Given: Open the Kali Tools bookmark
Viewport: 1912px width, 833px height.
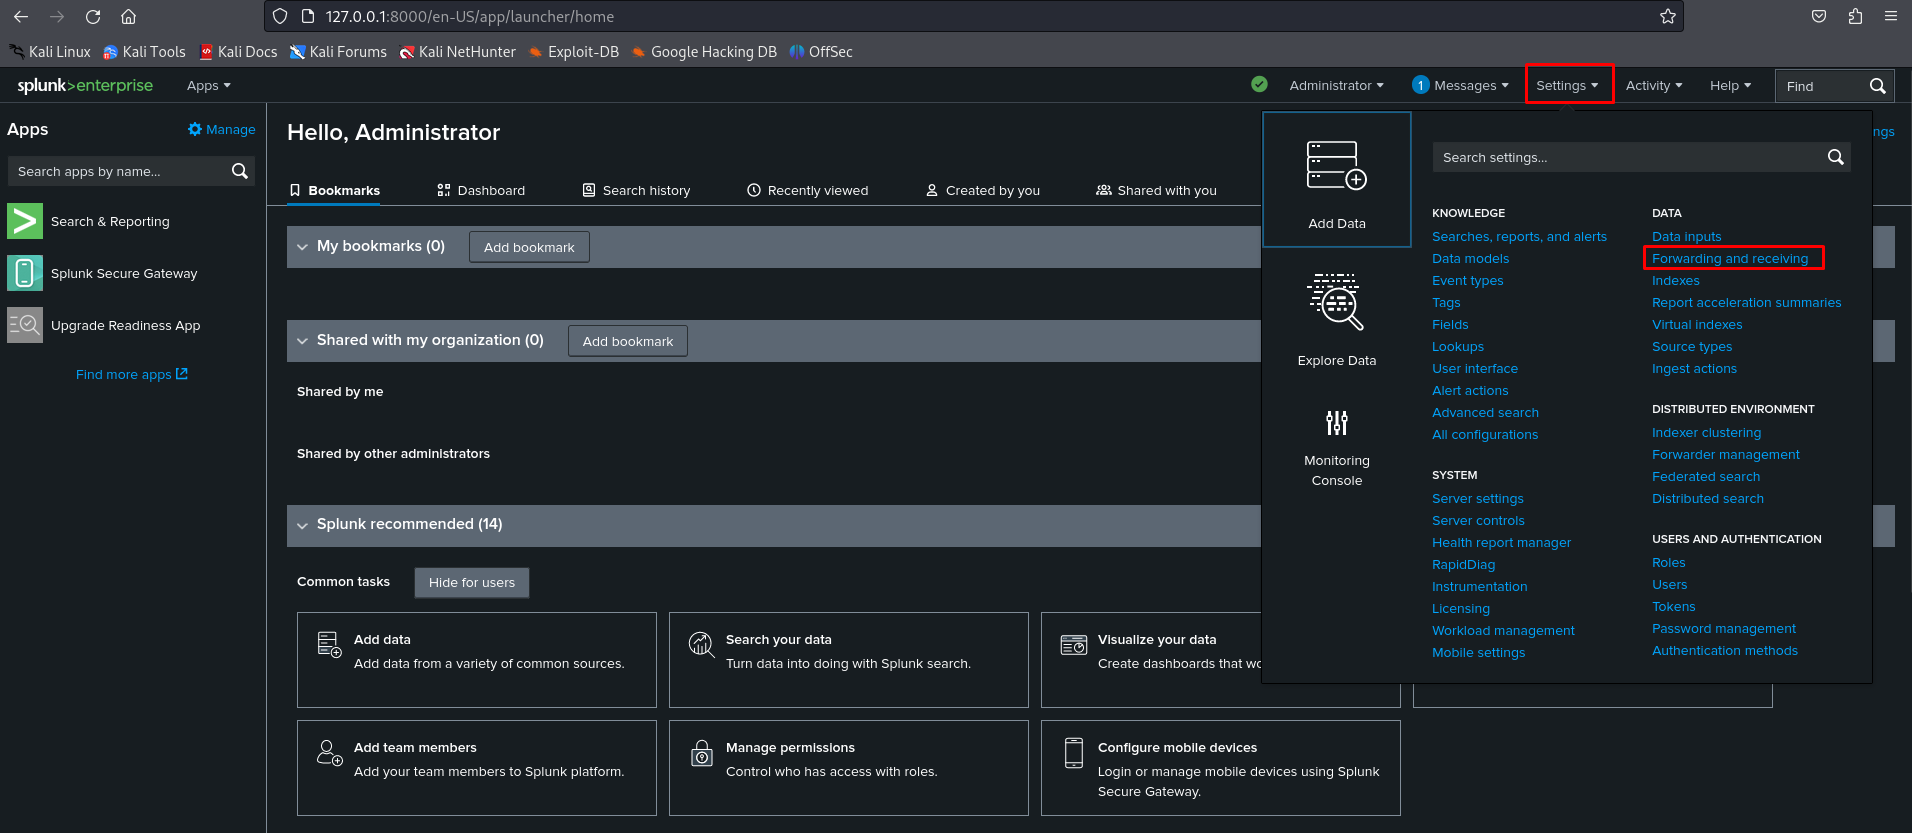Looking at the screenshot, I should (x=144, y=51).
